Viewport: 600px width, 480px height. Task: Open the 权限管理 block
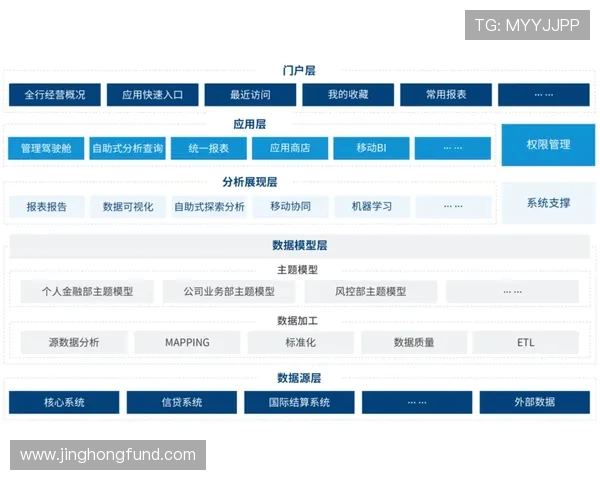[x=548, y=145]
